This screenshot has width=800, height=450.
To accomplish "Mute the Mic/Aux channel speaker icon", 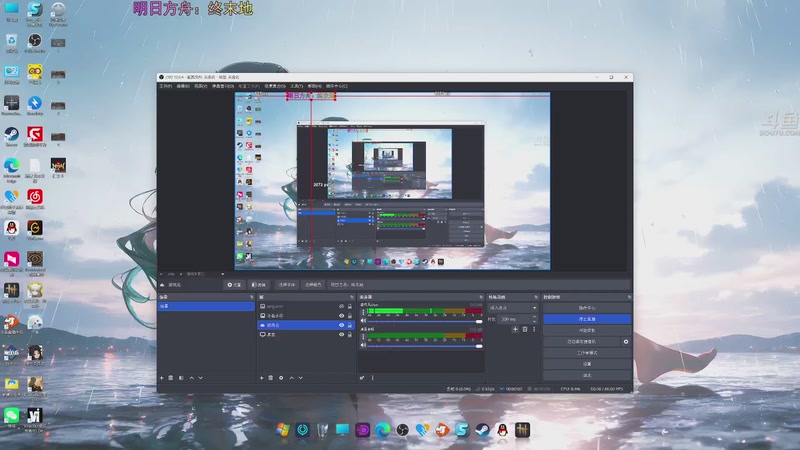I will [363, 321].
